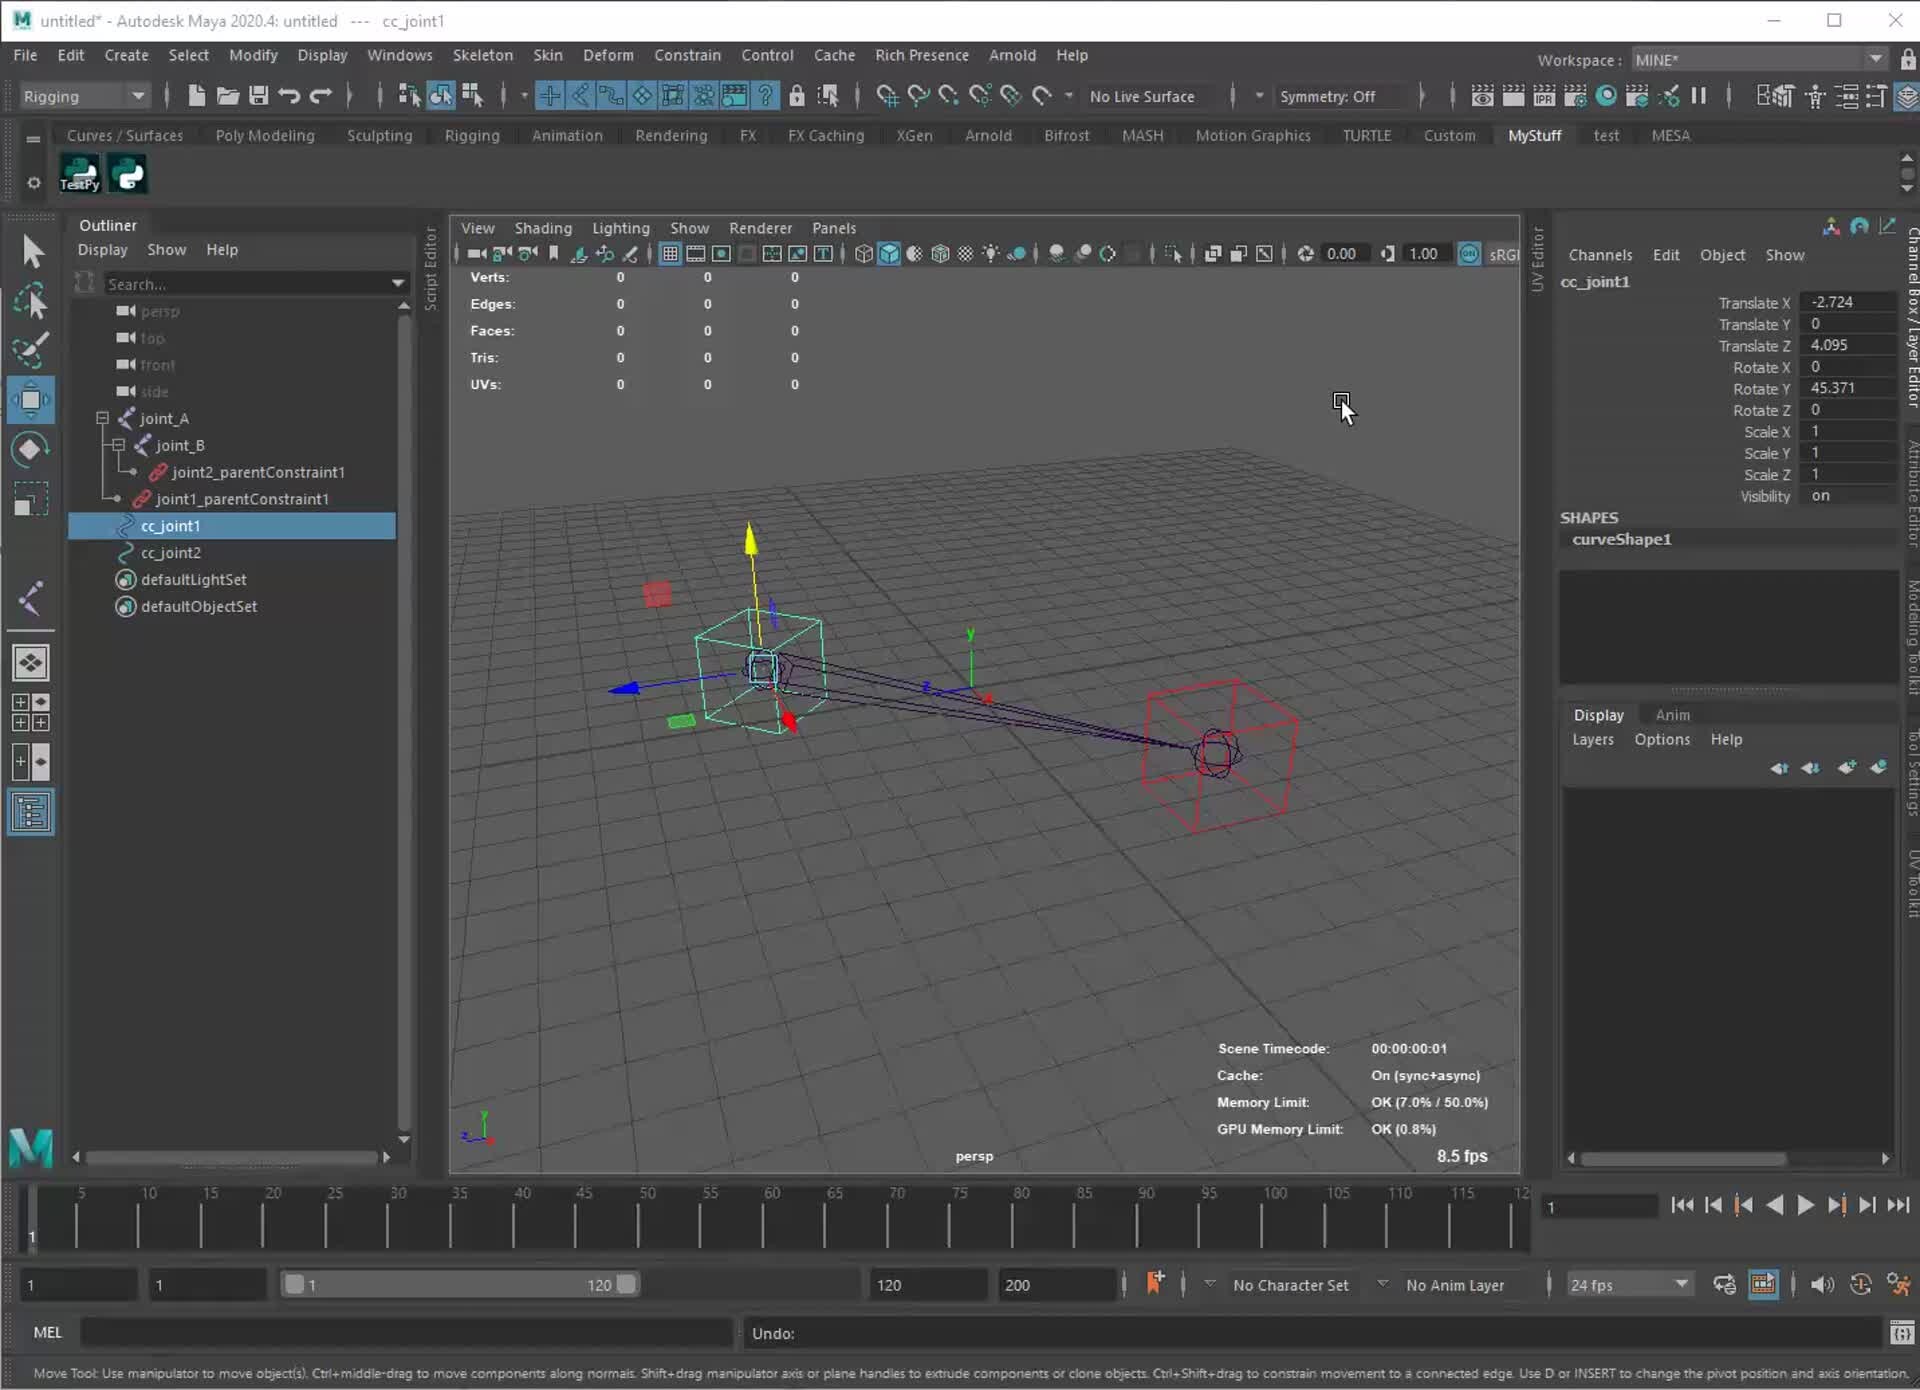This screenshot has height=1390, width=1920.
Task: Collapse the joint_A hierarchy in the Outliner
Action: pos(103,418)
